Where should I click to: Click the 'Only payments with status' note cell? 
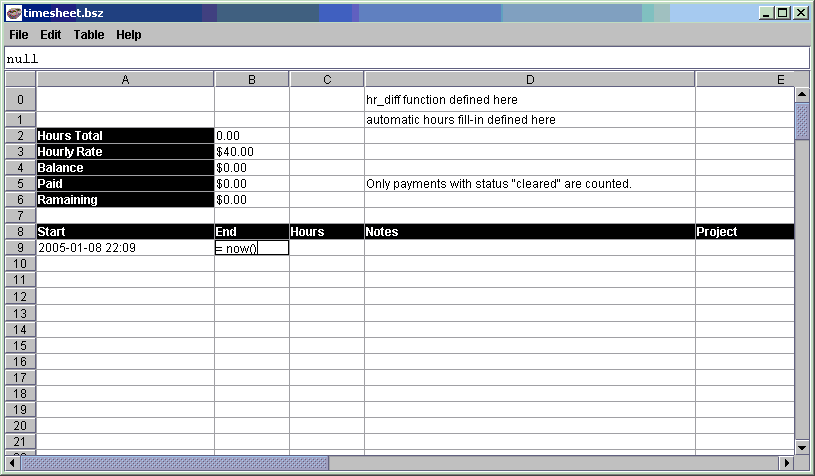pos(530,184)
